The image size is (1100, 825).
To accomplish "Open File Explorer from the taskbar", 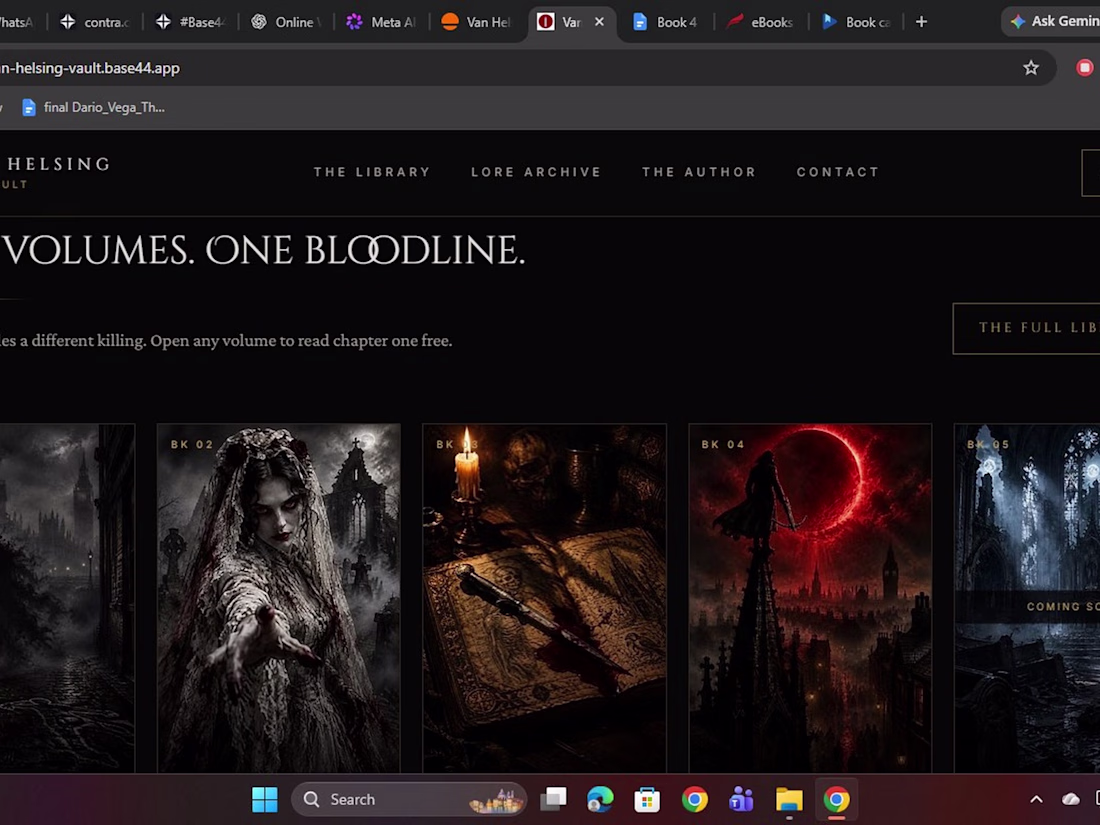I will pos(789,799).
